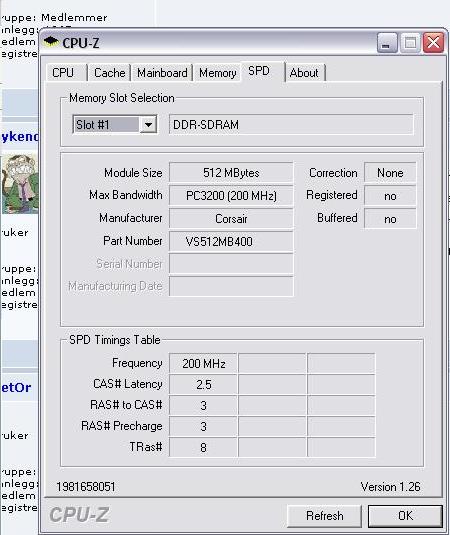The width and height of the screenshot is (450, 535).
Task: Select the Memory tab
Action: click(218, 73)
